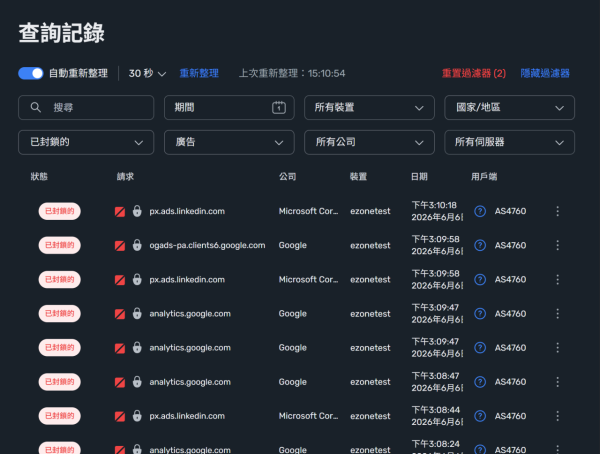This screenshot has width=600, height=454.
Task: Click the 狀態 column header
Action: pyautogui.click(x=39, y=176)
